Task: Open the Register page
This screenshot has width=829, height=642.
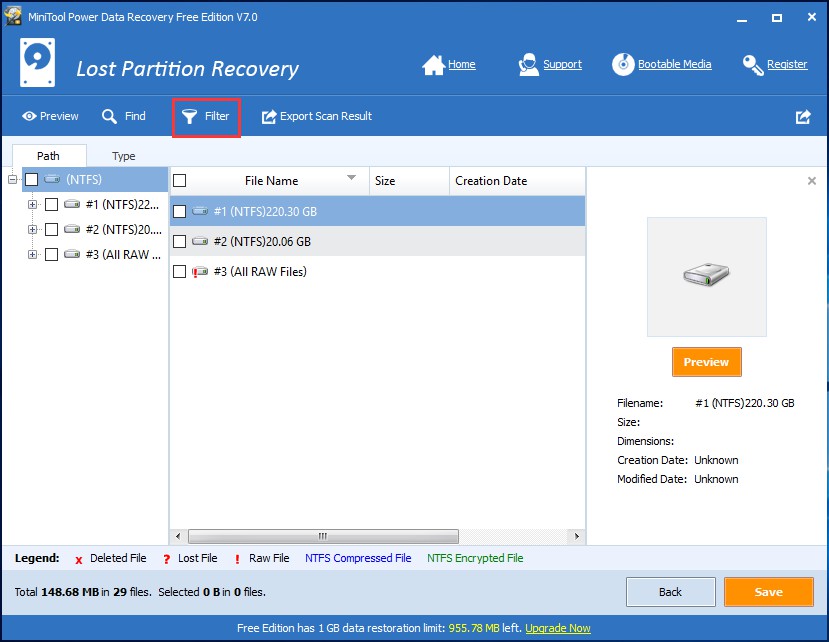Action: (778, 64)
